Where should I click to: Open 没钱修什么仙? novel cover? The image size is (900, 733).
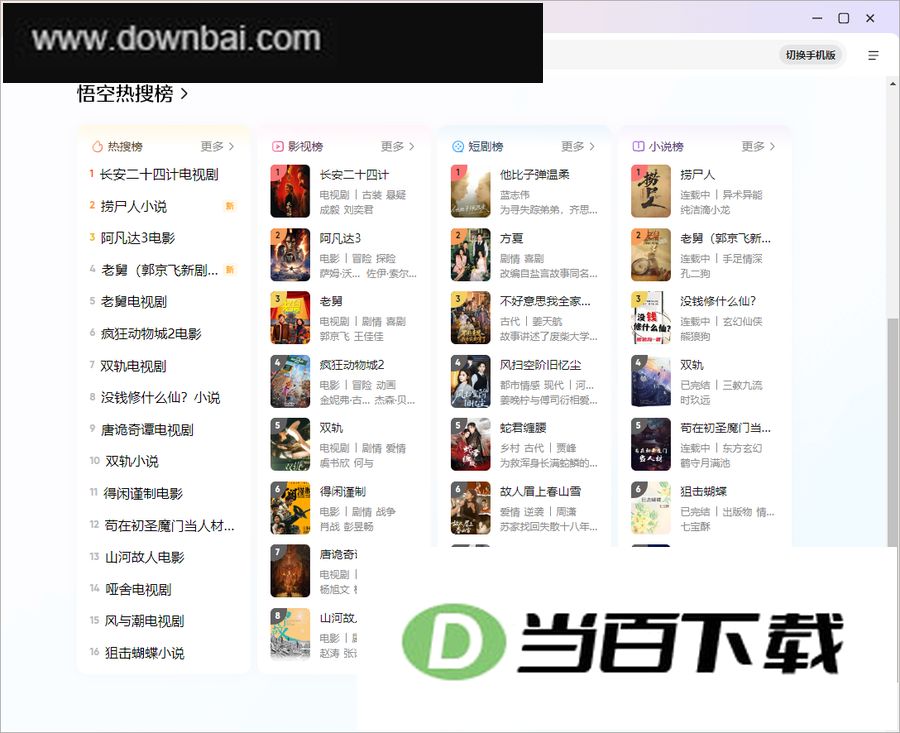[x=651, y=317]
